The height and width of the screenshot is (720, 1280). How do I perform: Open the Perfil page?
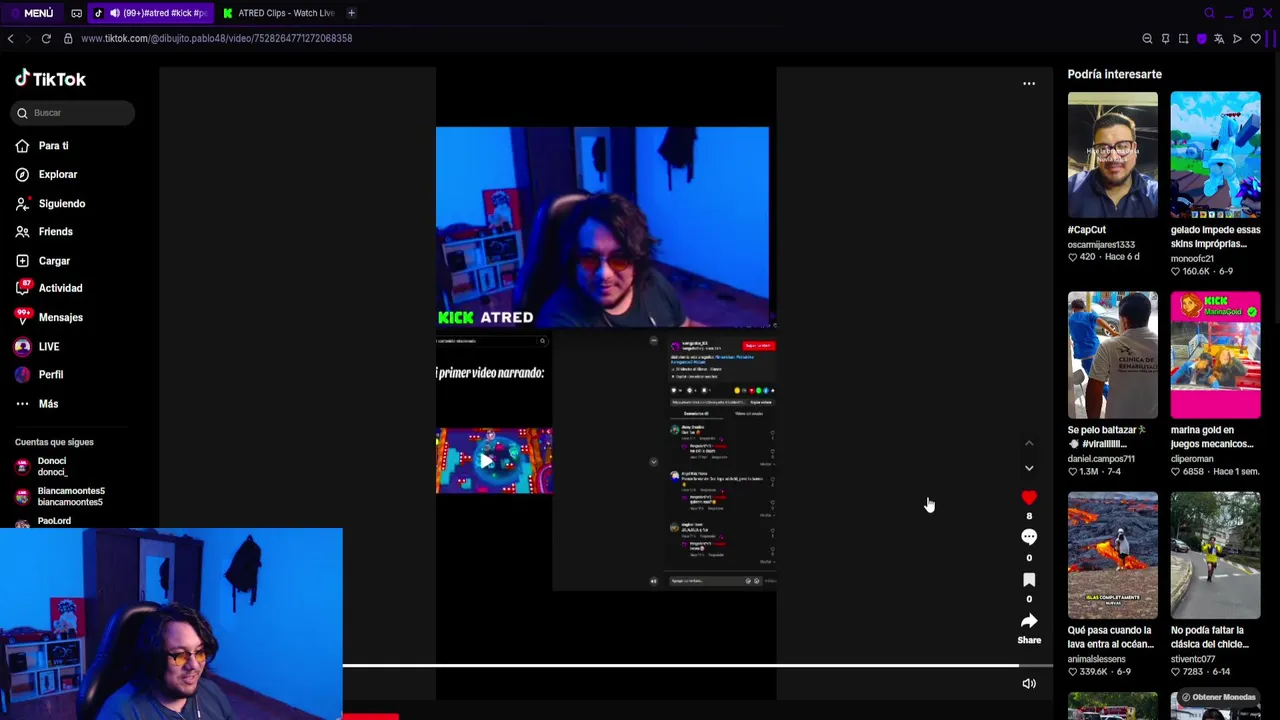pyautogui.click(x=50, y=375)
